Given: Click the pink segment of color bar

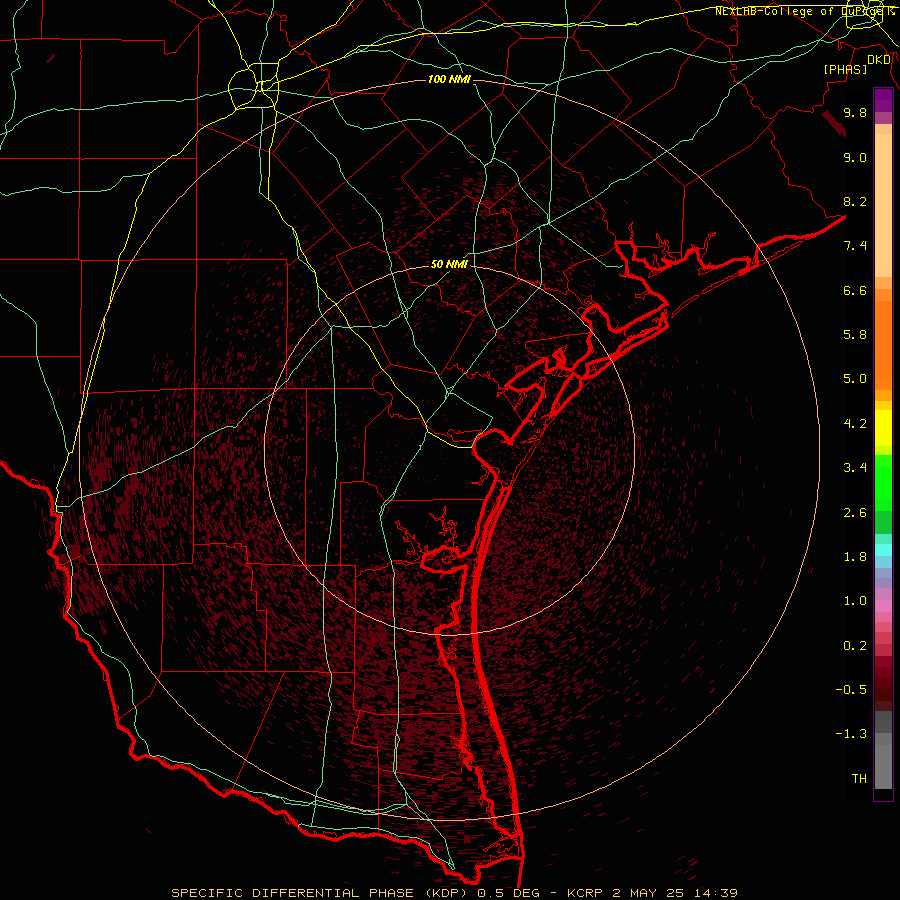Looking at the screenshot, I should pyautogui.click(x=883, y=606).
